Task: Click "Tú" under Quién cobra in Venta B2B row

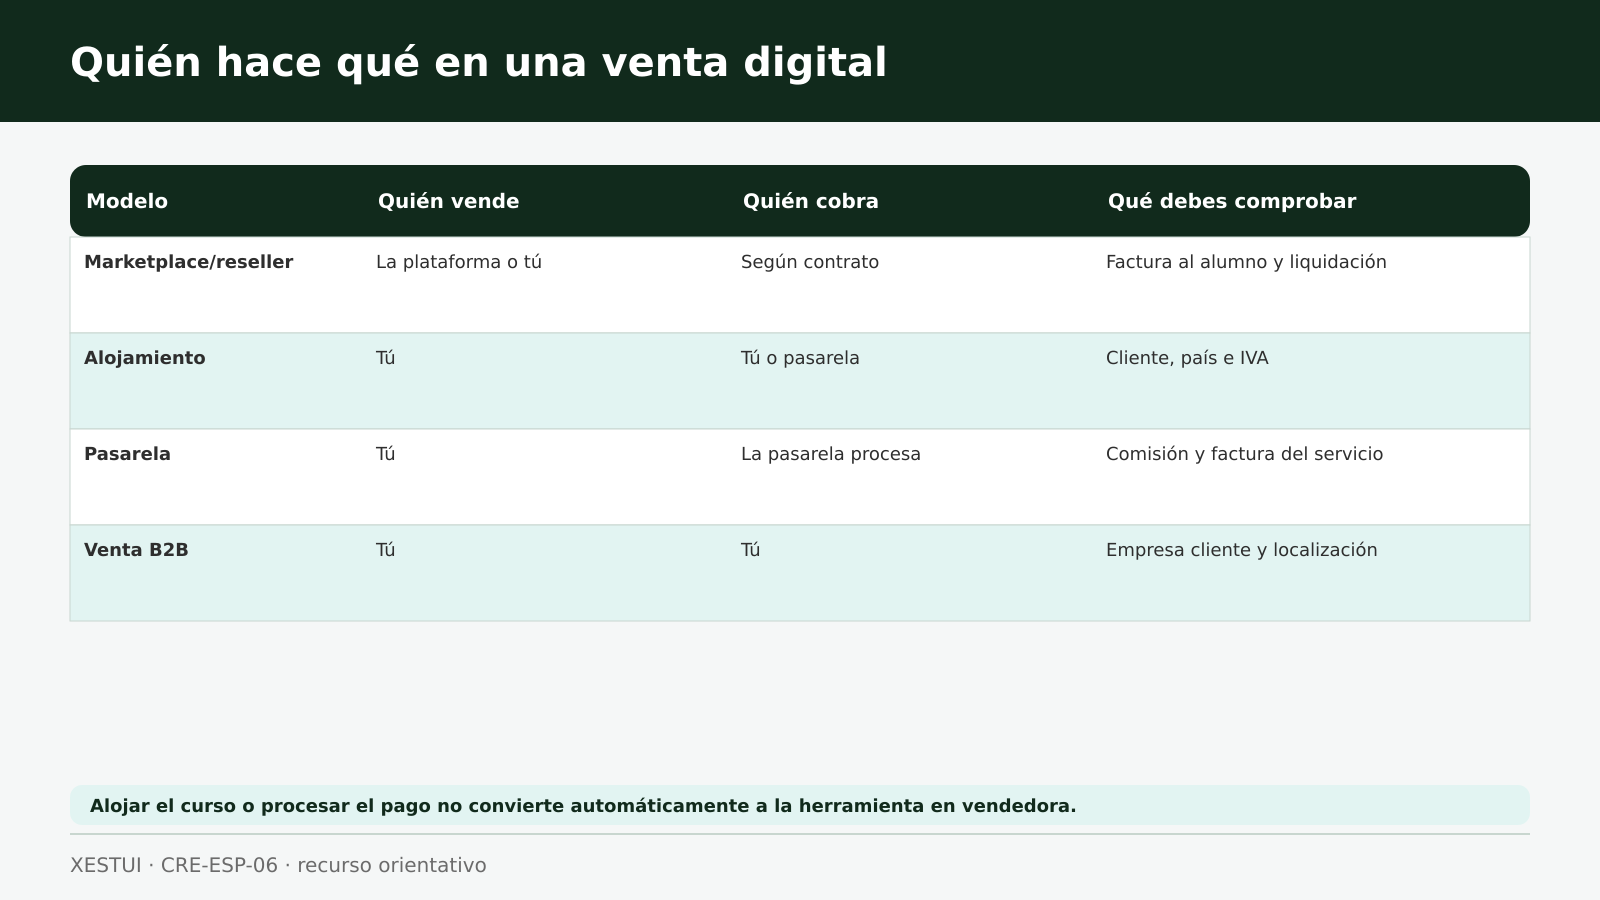Action: click(751, 550)
